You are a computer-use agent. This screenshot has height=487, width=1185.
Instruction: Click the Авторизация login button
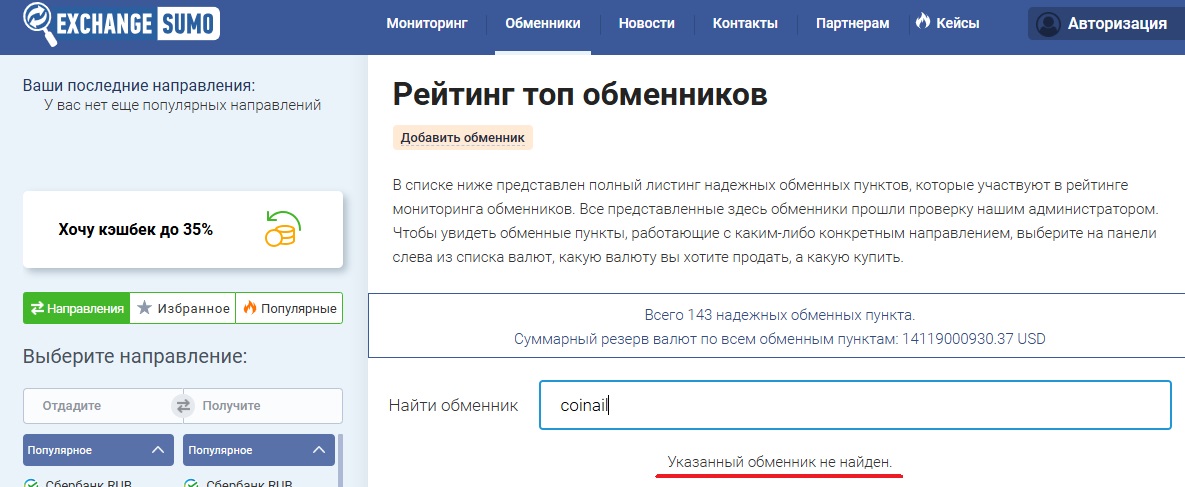click(1106, 23)
